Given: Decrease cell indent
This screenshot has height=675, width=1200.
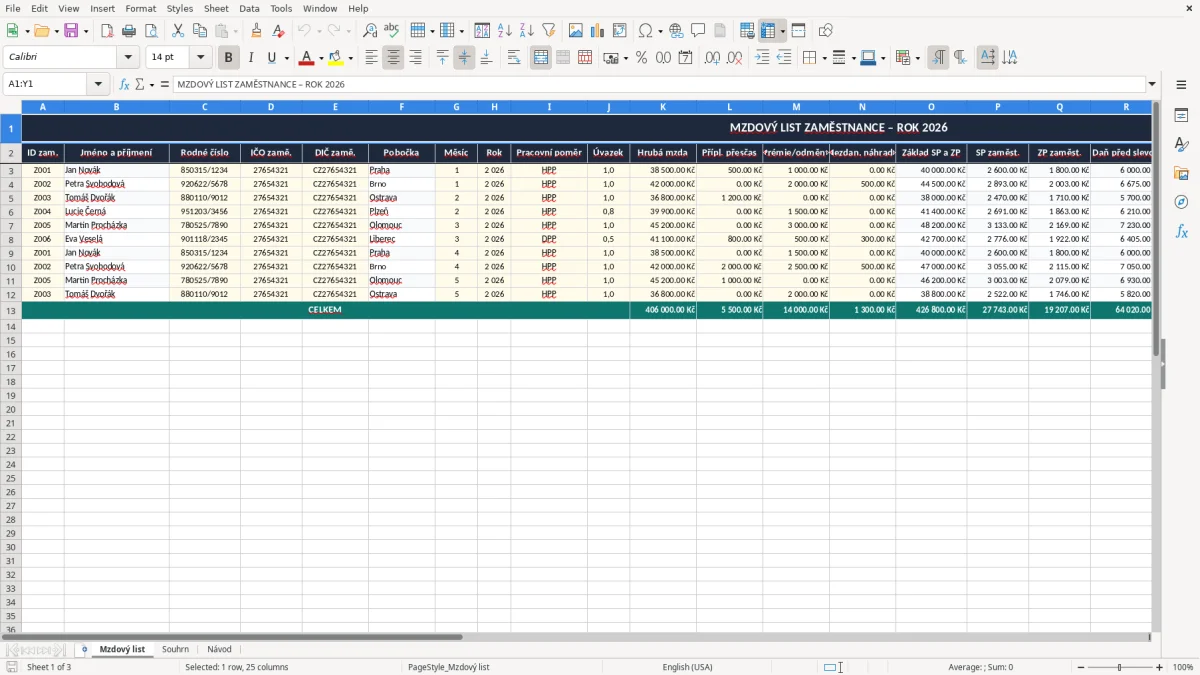Looking at the screenshot, I should point(784,58).
